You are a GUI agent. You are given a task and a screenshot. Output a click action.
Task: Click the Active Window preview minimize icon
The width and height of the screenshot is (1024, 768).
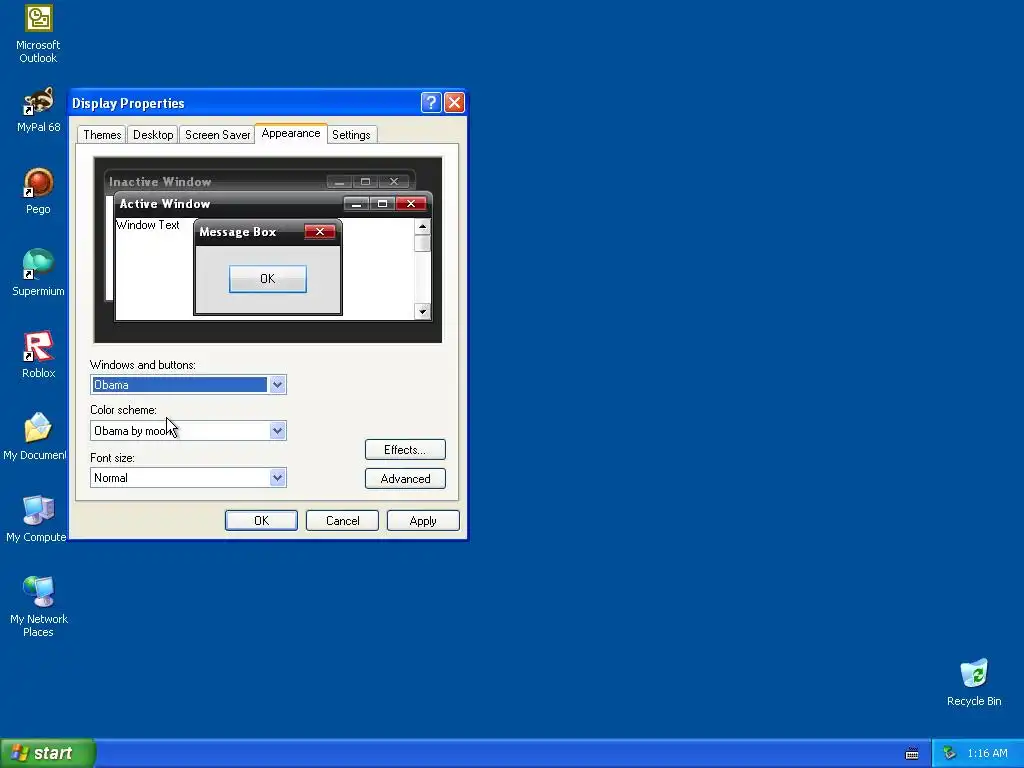click(x=357, y=204)
